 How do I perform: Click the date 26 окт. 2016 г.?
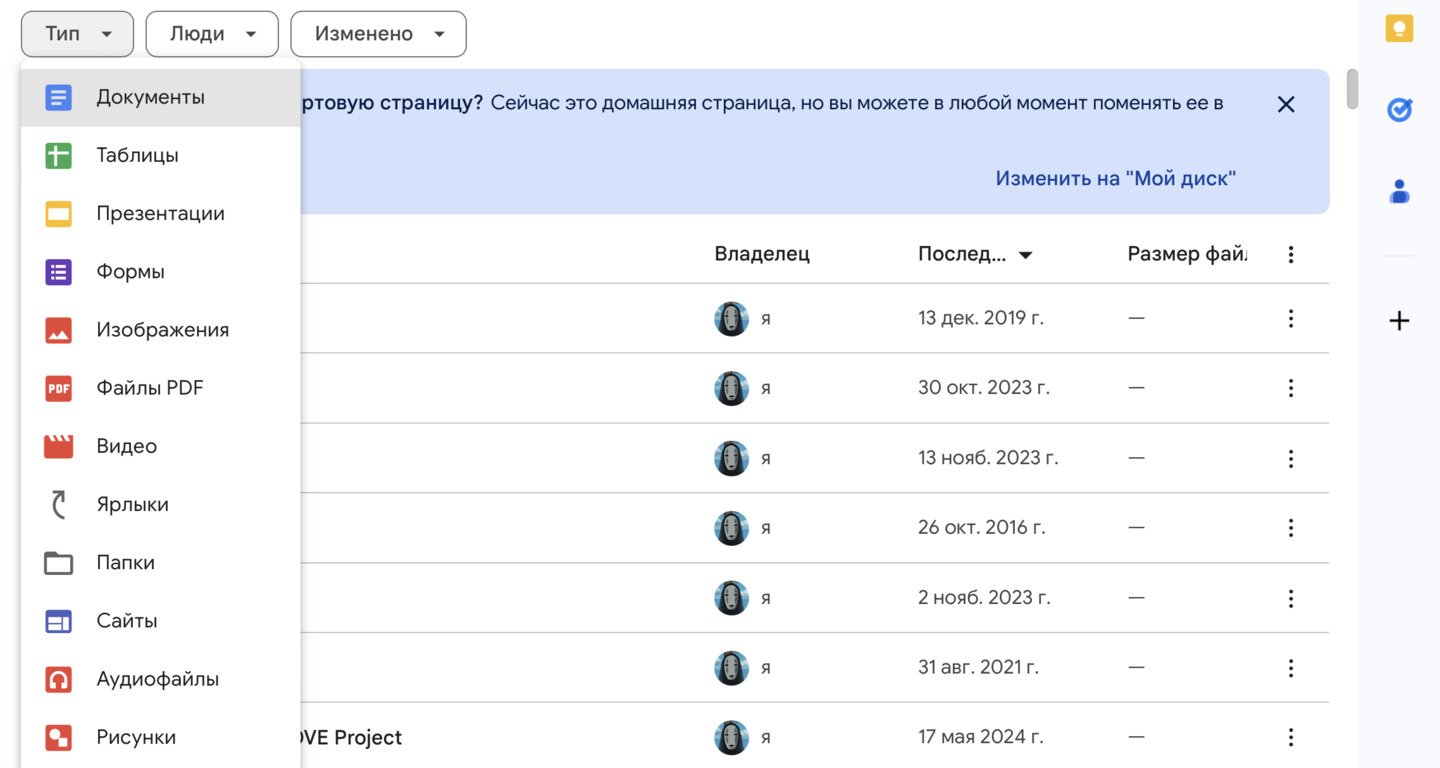pyautogui.click(x=982, y=527)
